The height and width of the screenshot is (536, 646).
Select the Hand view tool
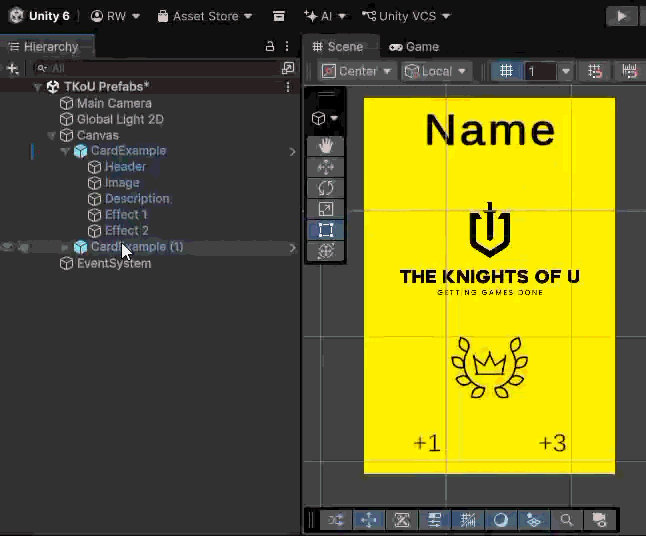pos(325,146)
